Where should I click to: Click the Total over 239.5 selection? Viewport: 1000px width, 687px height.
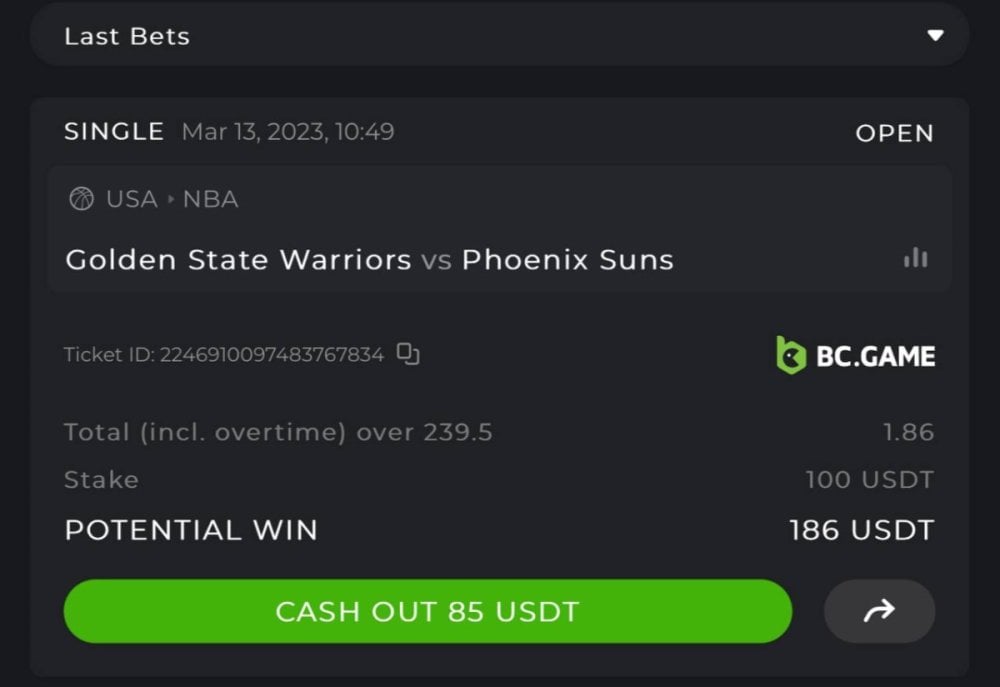tap(278, 432)
